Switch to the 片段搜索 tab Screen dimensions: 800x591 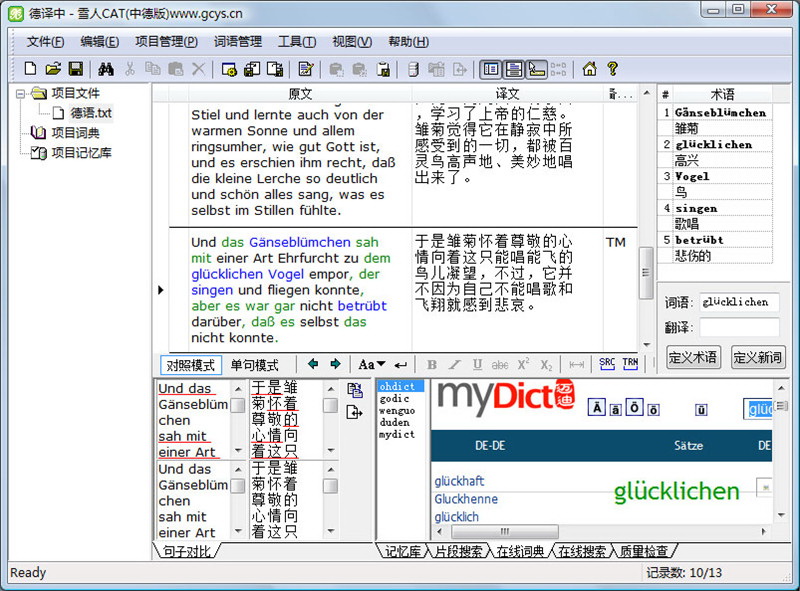coord(458,551)
